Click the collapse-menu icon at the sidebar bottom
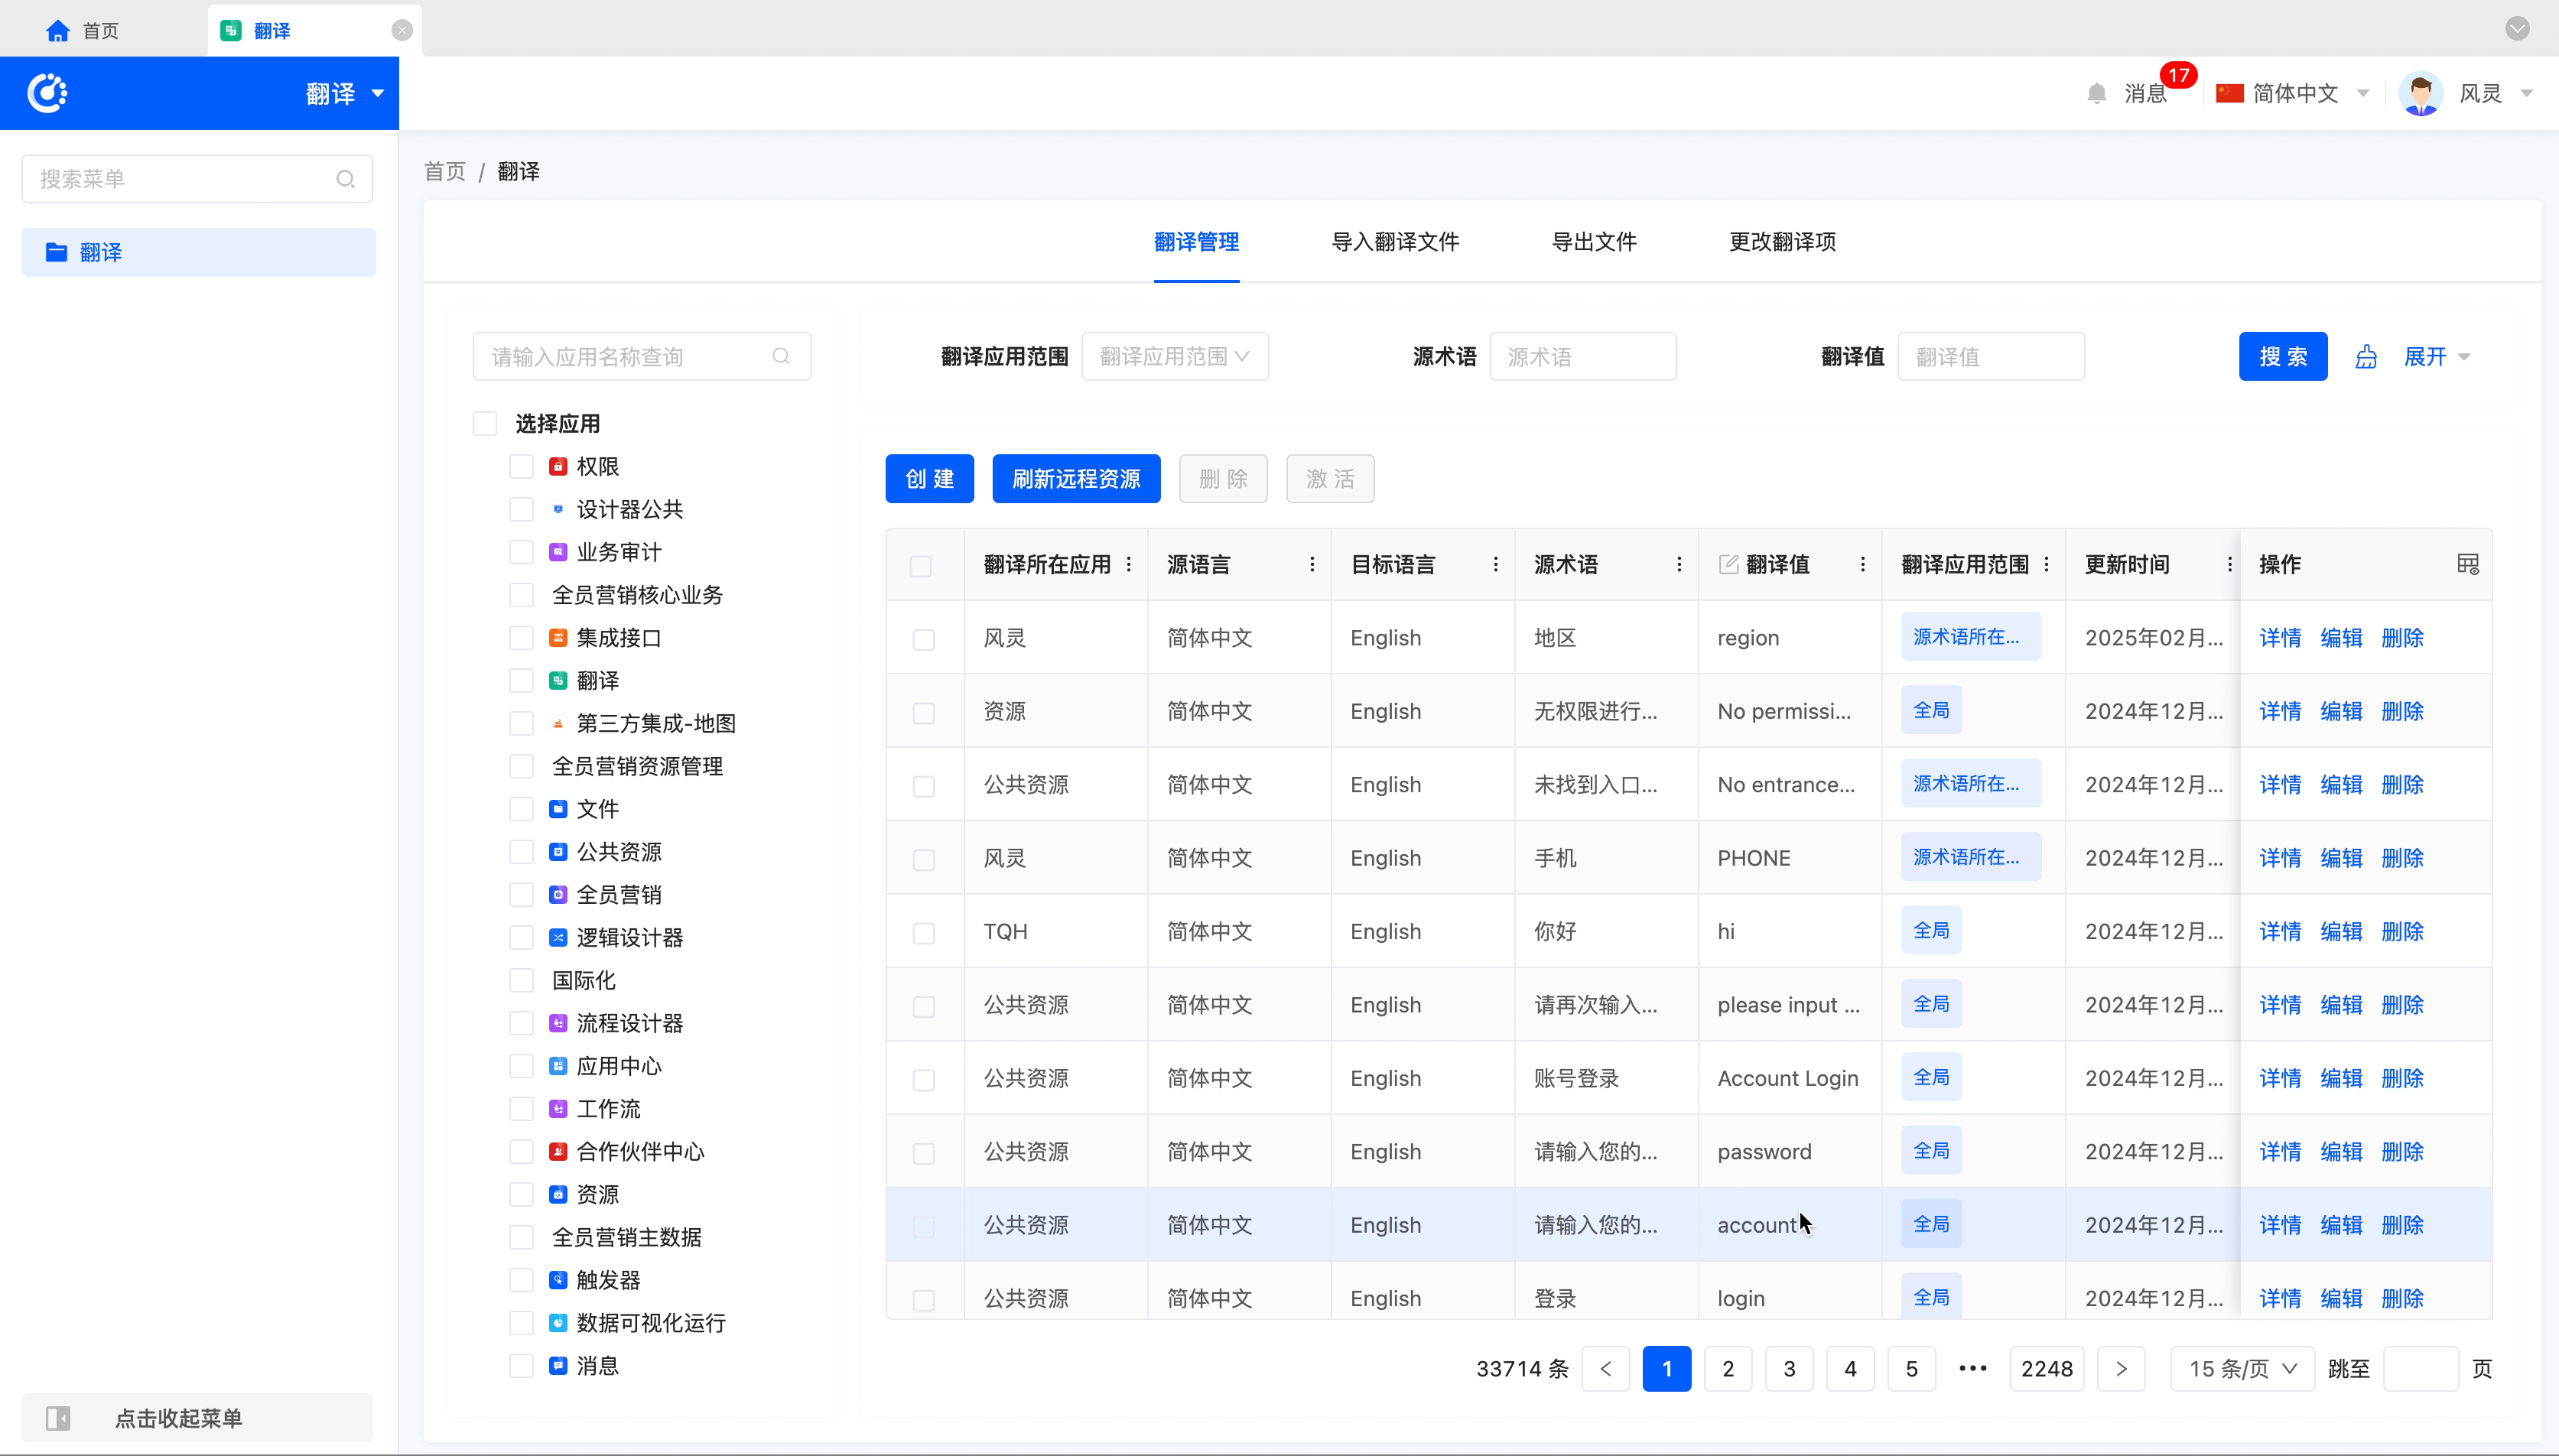 coord(58,1418)
